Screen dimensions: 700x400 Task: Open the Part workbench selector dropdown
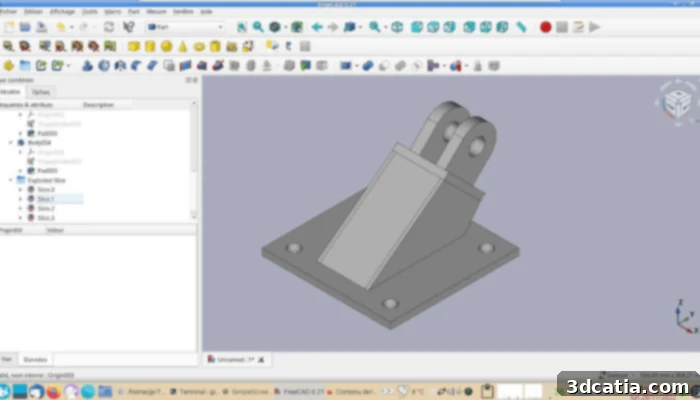click(x=185, y=27)
